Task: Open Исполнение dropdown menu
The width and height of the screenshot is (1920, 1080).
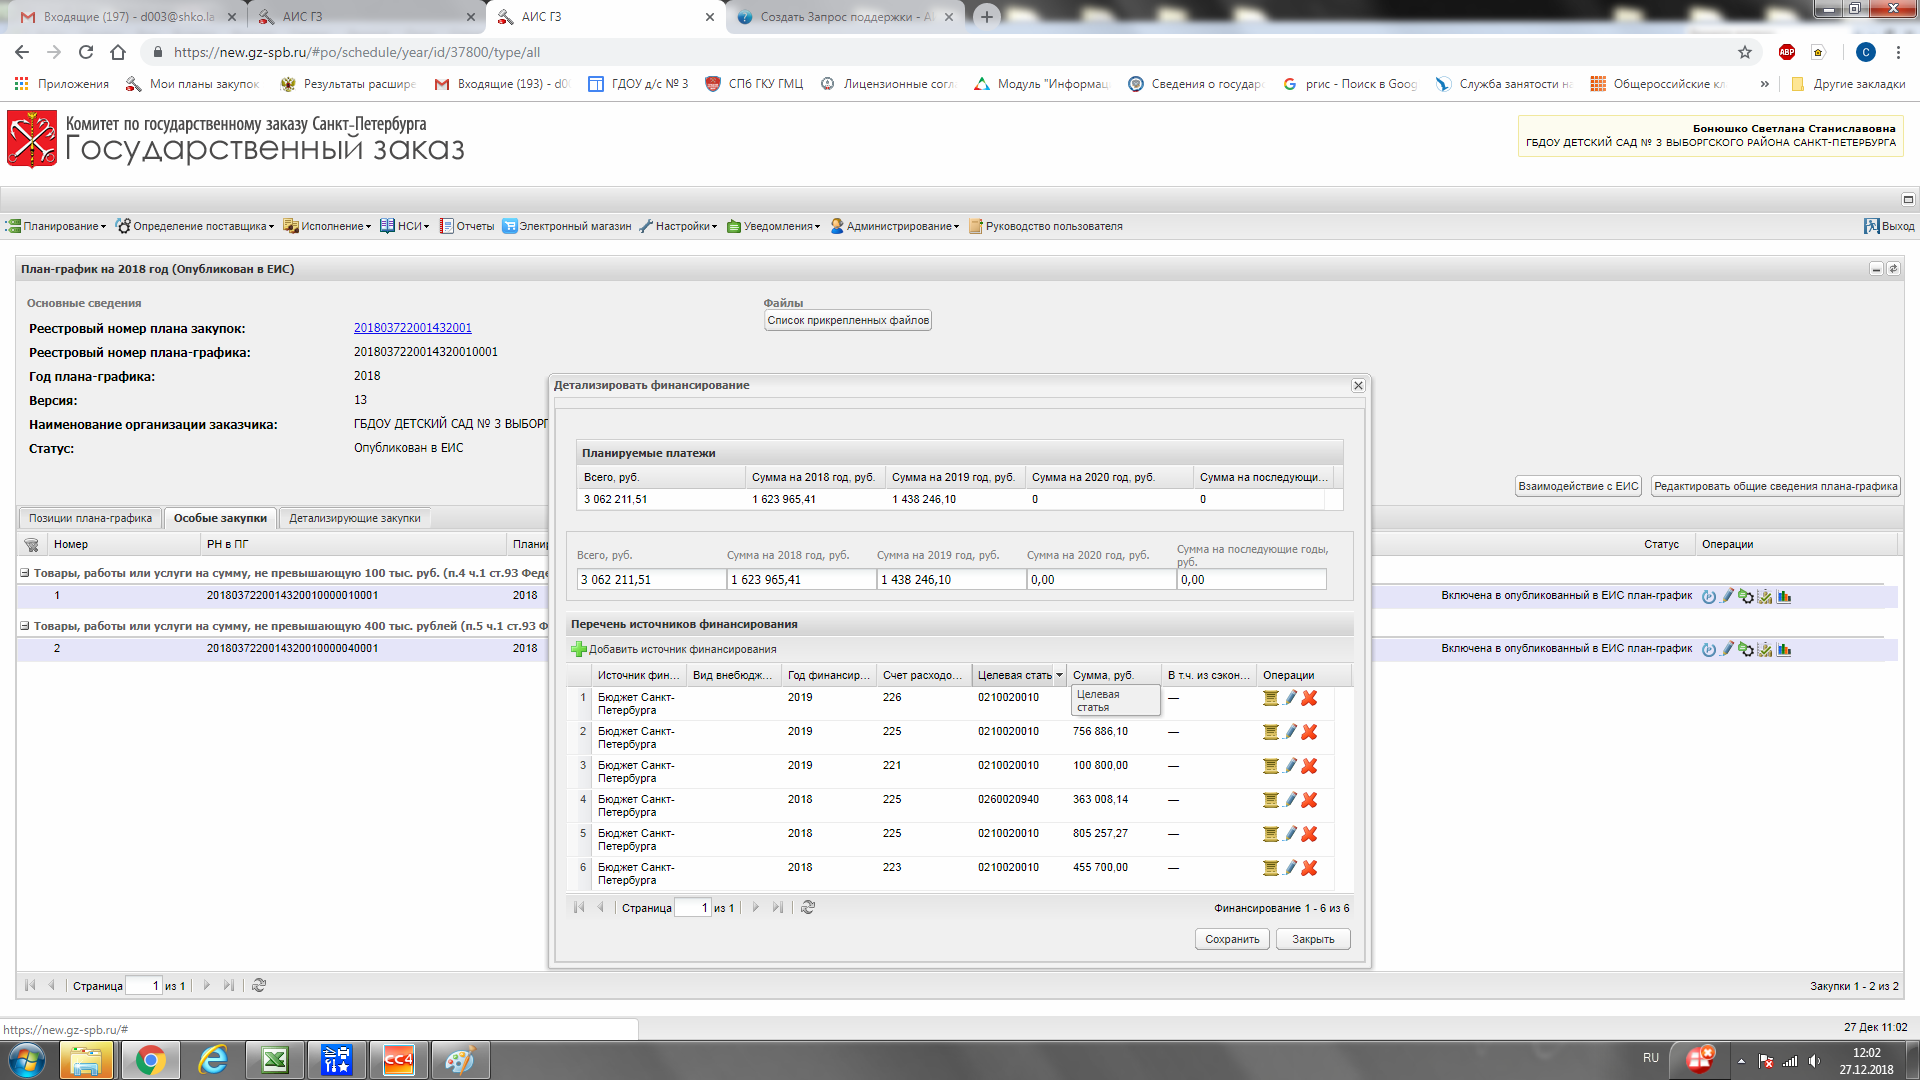Action: (x=327, y=226)
